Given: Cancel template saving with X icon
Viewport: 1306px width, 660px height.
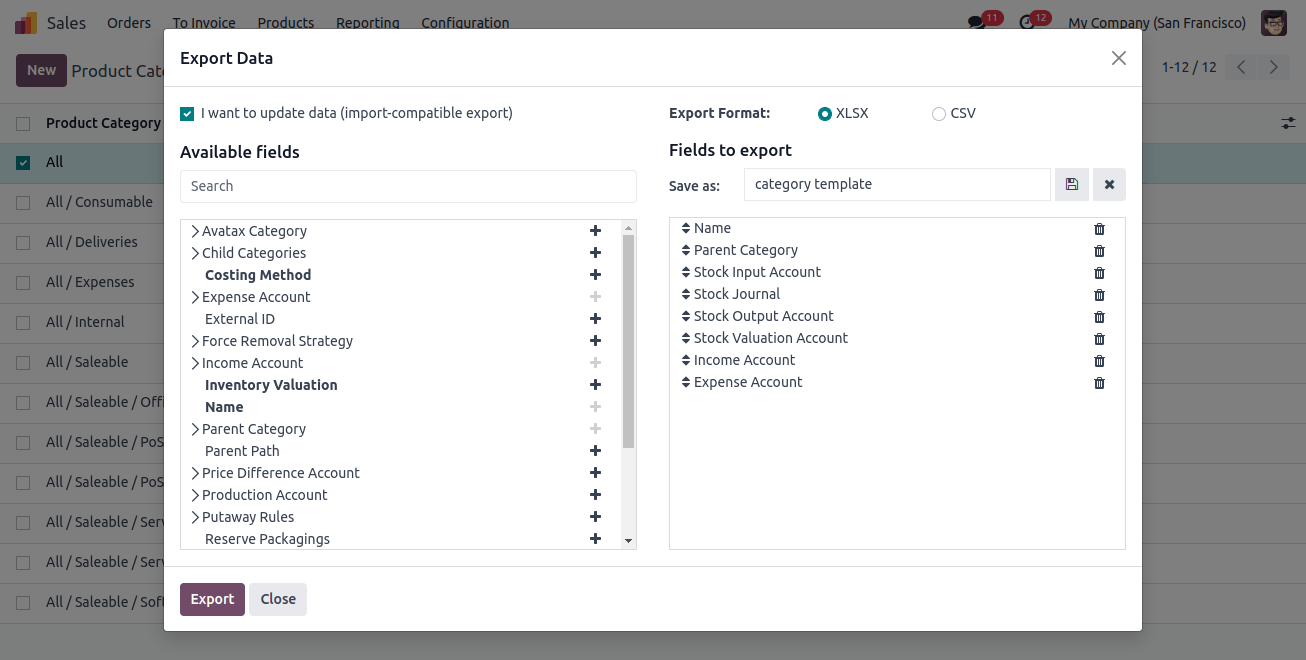Looking at the screenshot, I should pyautogui.click(x=1109, y=185).
